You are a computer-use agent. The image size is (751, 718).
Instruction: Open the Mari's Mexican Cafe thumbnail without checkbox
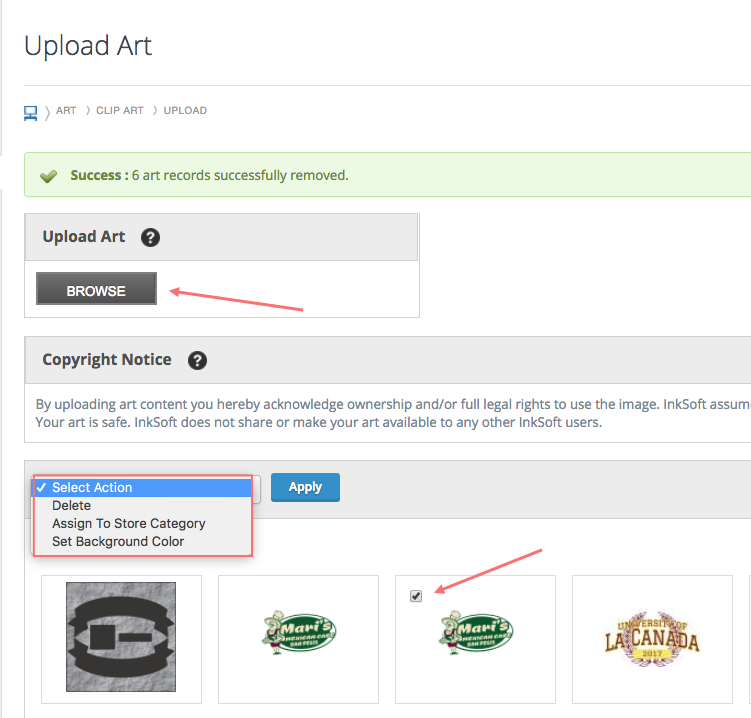click(x=298, y=632)
